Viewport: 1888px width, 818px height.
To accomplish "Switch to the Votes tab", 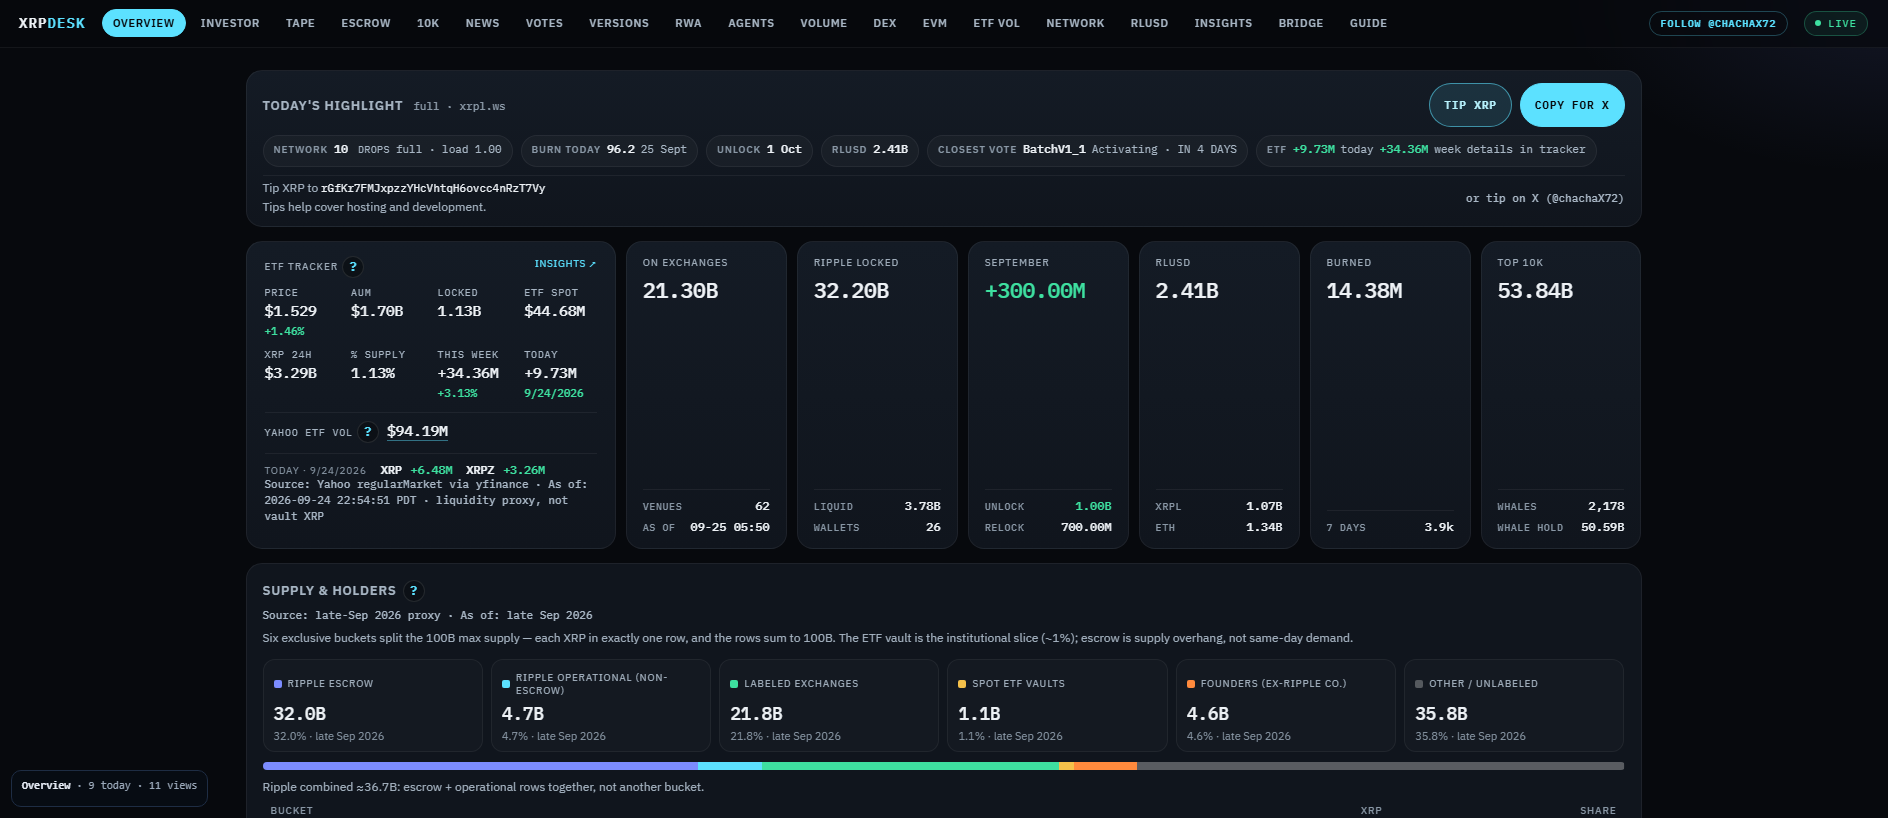I will (545, 23).
